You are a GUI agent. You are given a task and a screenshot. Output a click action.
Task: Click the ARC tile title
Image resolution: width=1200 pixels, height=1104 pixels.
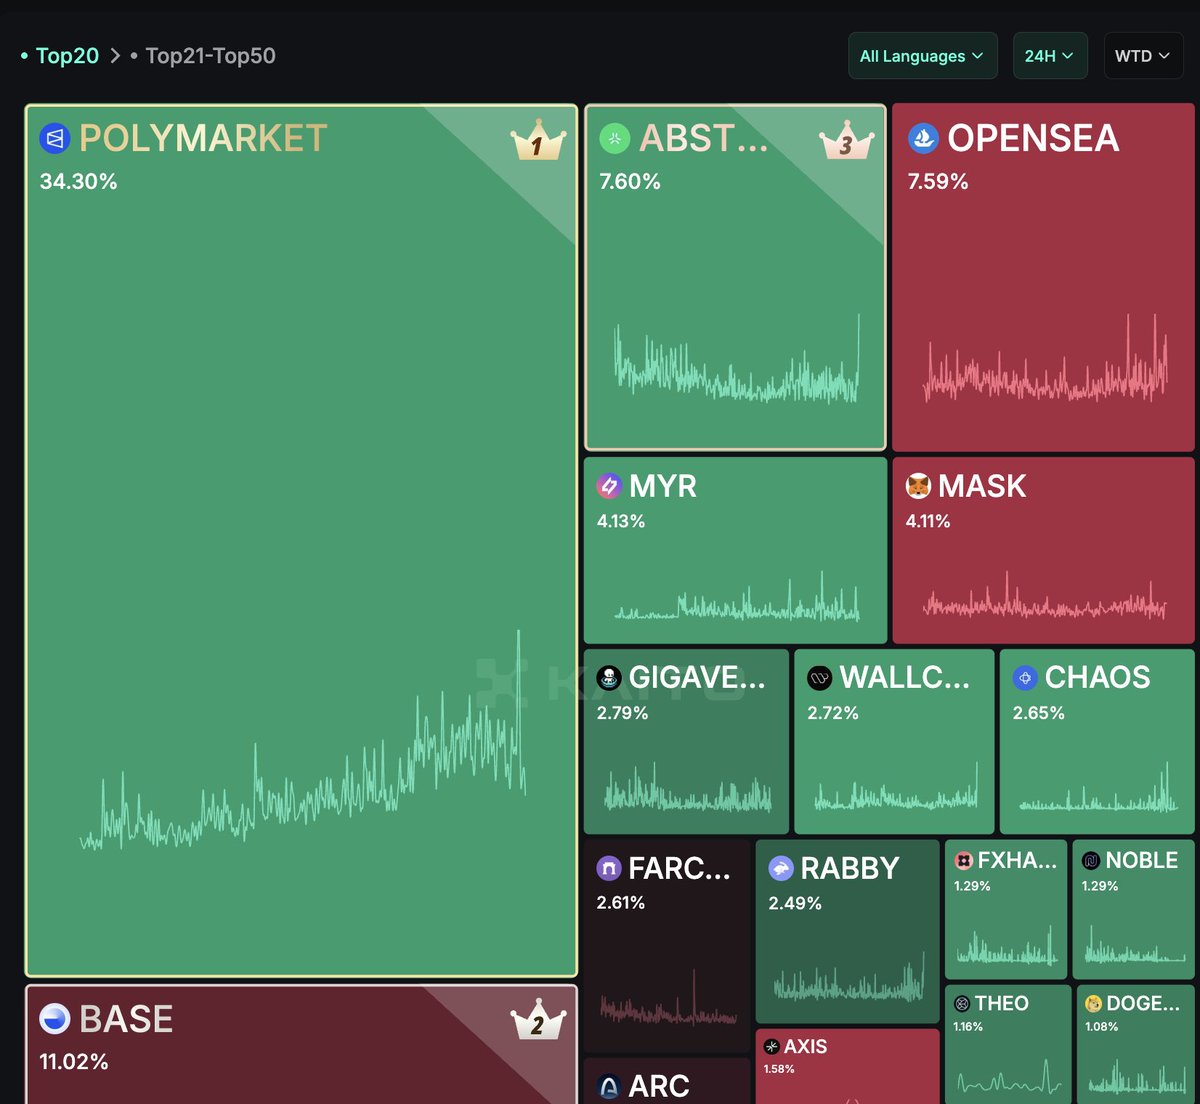(659, 1086)
